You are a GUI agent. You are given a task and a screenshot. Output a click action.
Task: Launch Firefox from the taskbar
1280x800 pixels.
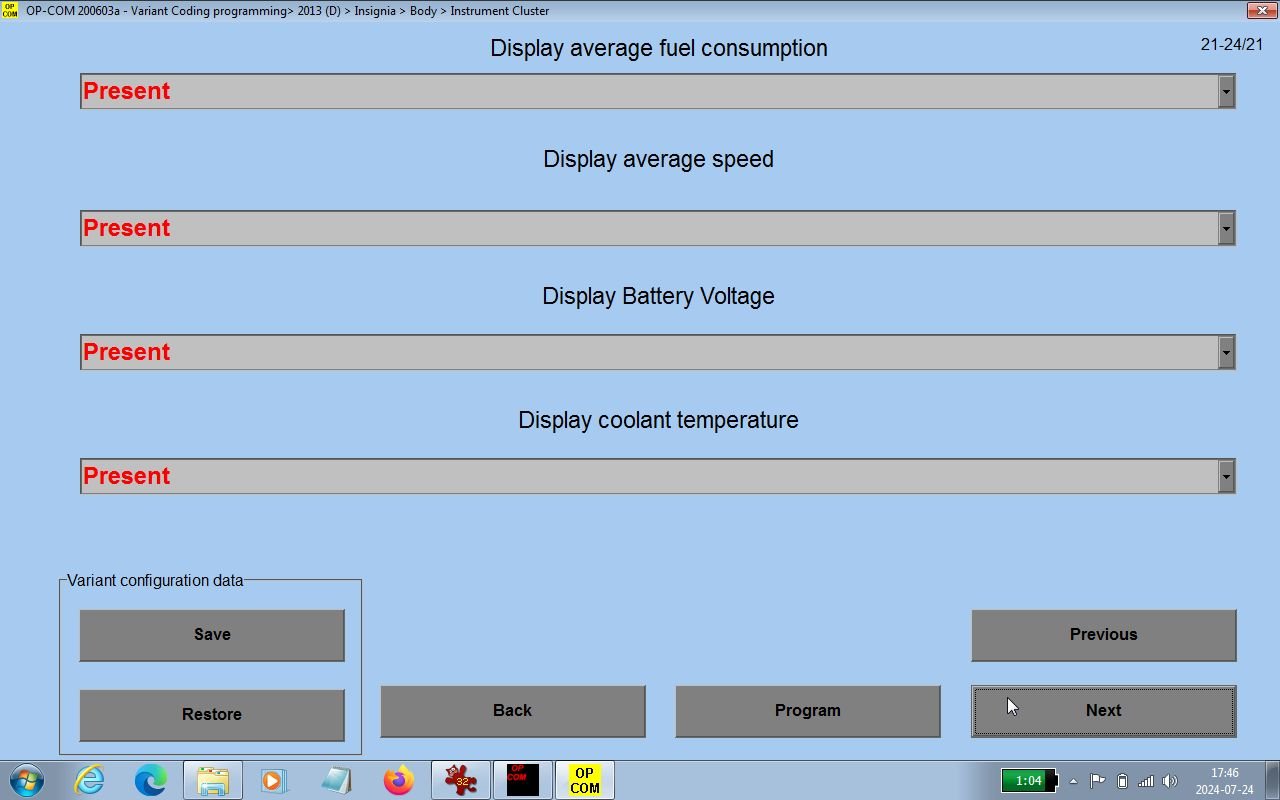pyautogui.click(x=398, y=780)
